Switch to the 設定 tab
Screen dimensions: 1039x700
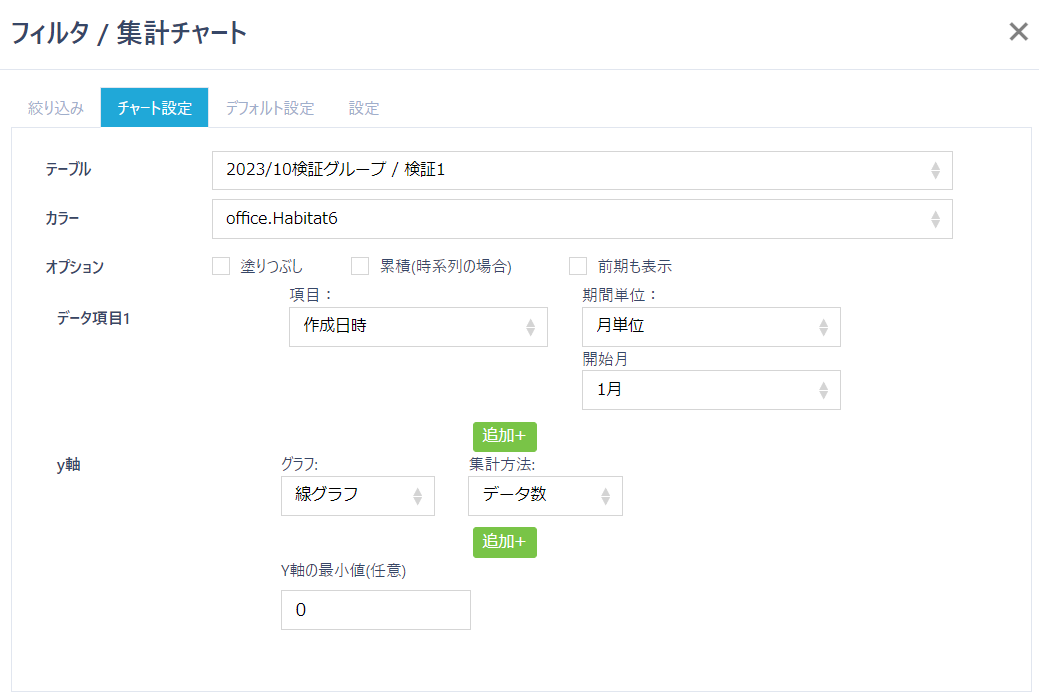click(364, 108)
